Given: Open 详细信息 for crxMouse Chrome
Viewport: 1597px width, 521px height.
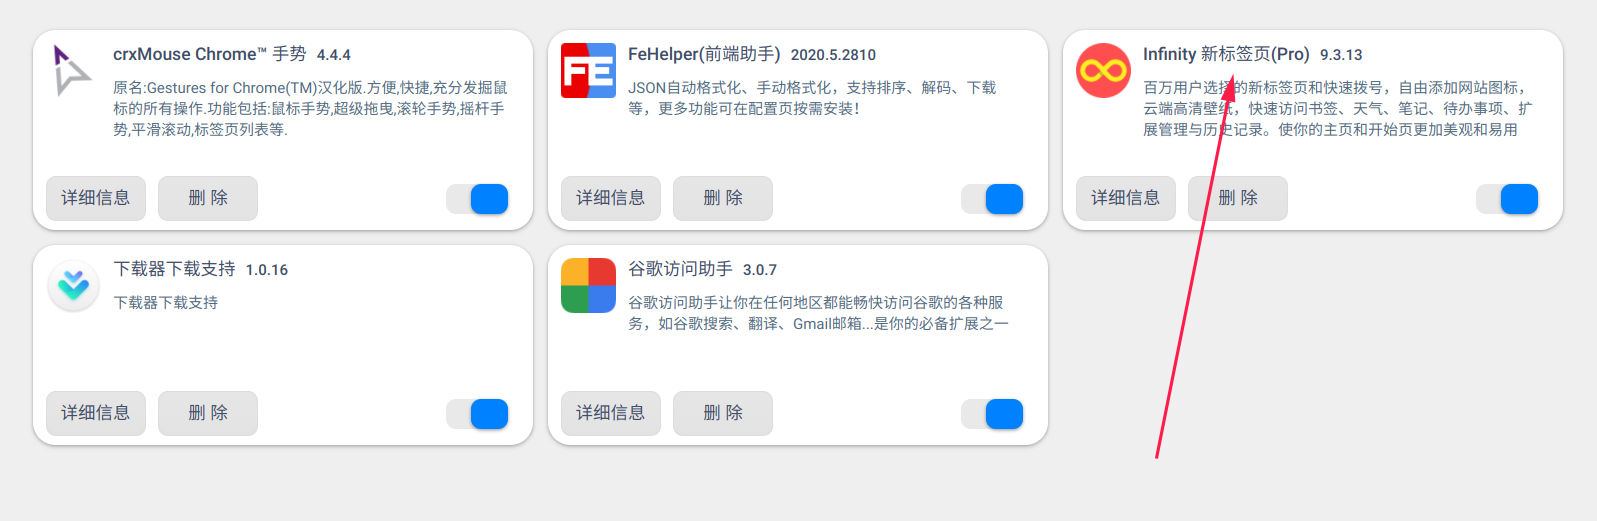Looking at the screenshot, I should point(96,198).
